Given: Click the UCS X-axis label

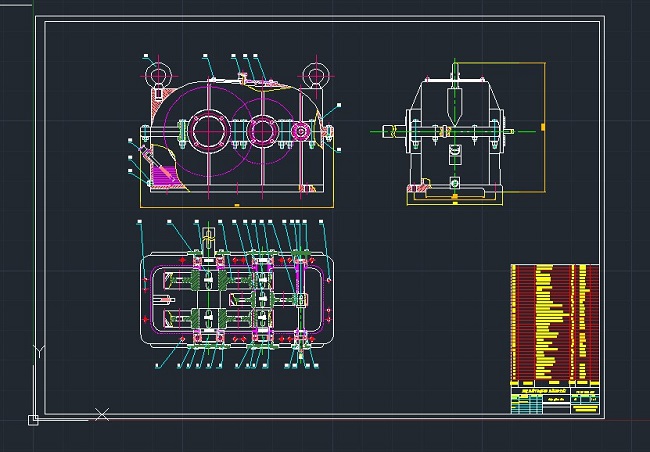Looking at the screenshot, I should [101, 413].
